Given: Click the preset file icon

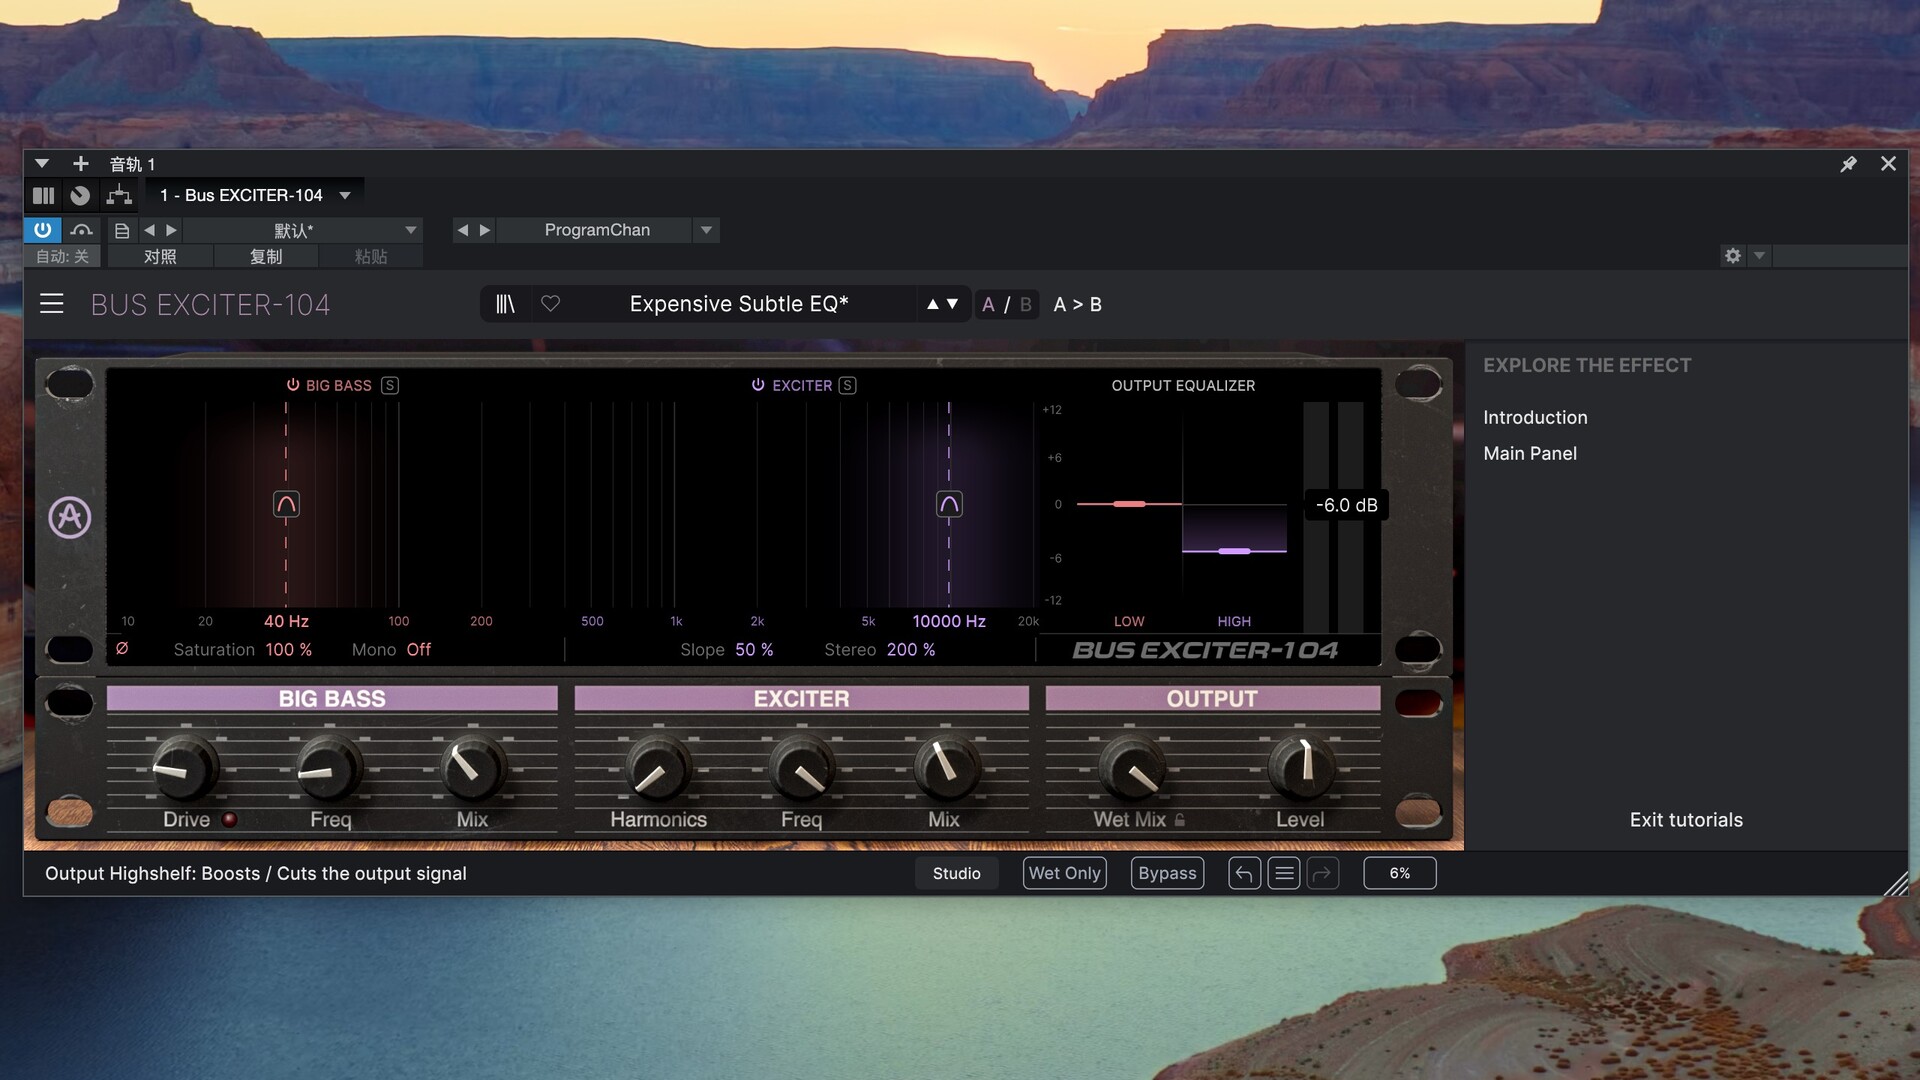Looking at the screenshot, I should [122, 230].
